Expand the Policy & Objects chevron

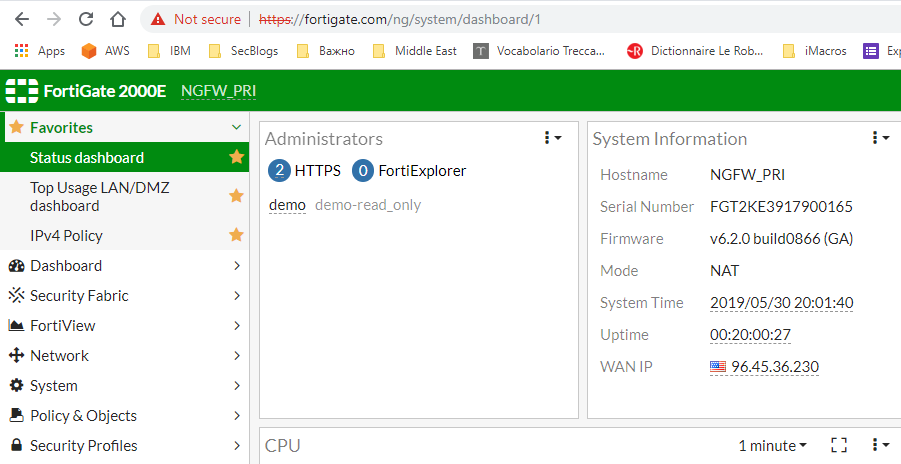(237, 415)
